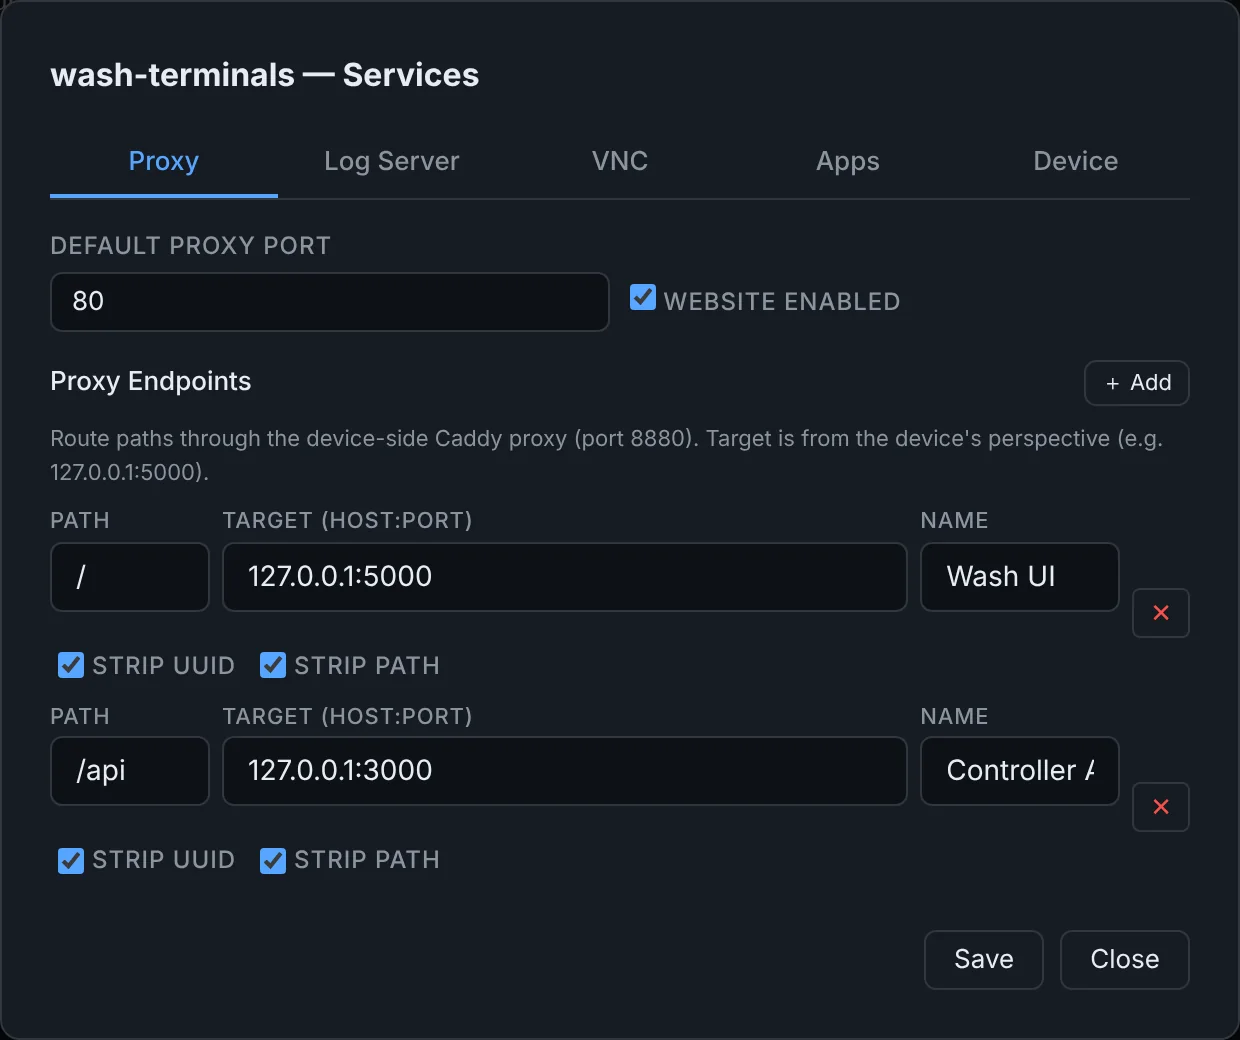Select the Proxy tab
Image resolution: width=1240 pixels, height=1040 pixels.
coord(164,162)
